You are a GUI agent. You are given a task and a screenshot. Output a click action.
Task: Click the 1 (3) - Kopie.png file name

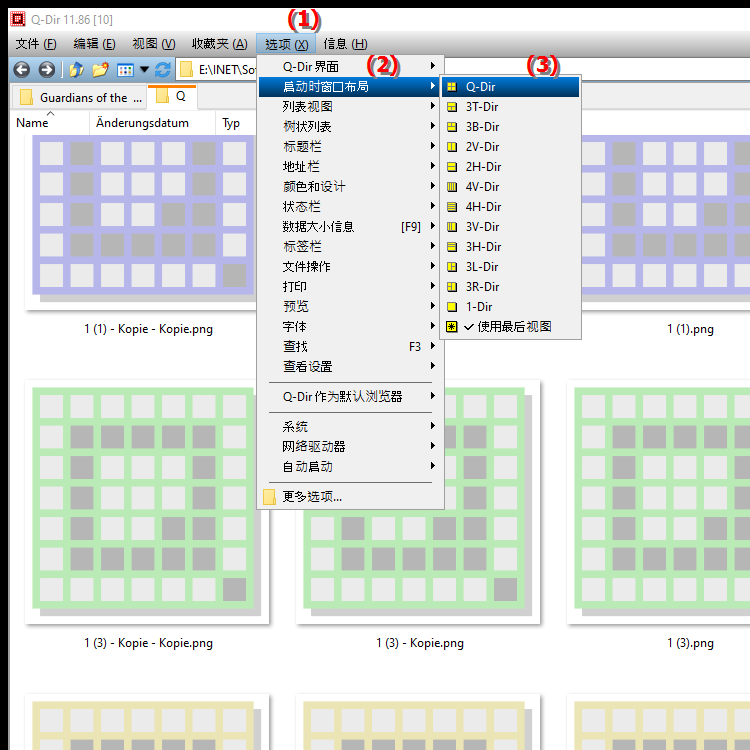tap(419, 643)
